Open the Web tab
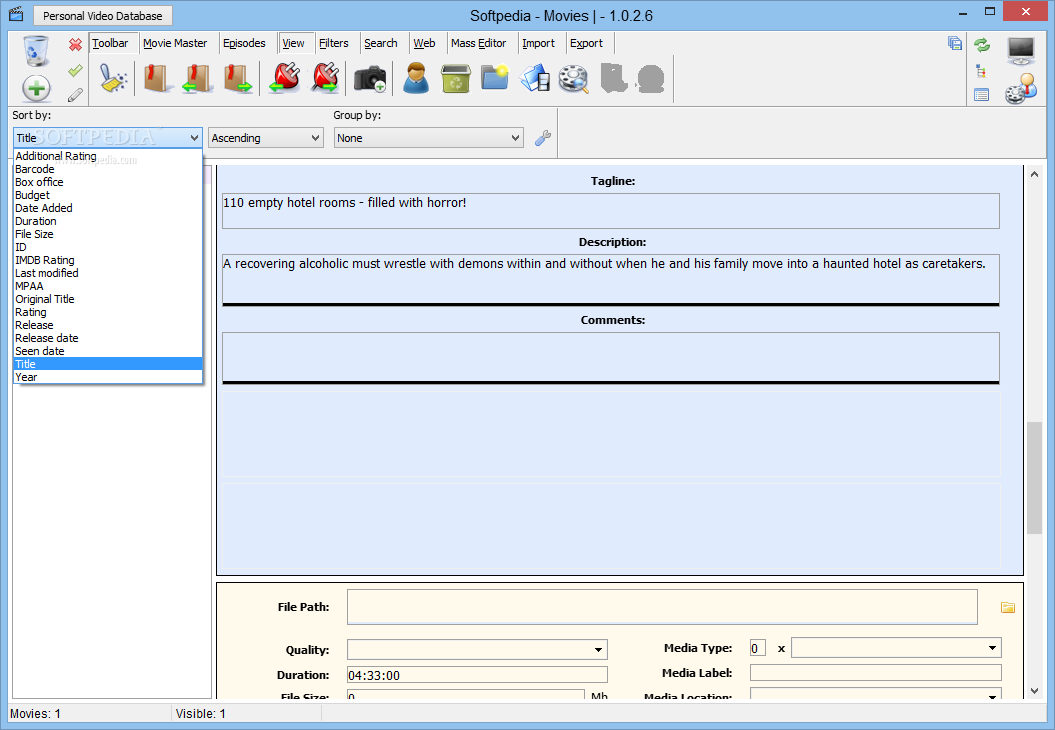The width and height of the screenshot is (1055, 730). pos(425,43)
